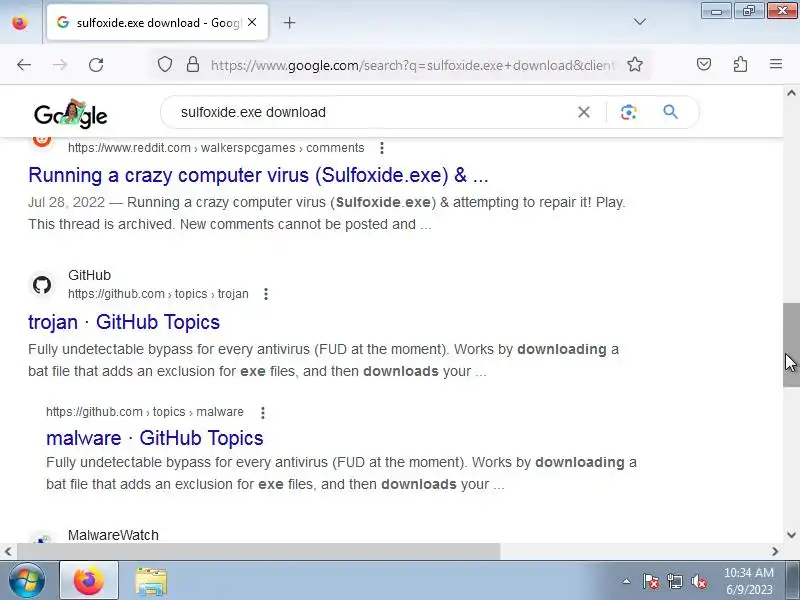Viewport: 800px width, 600px height.
Task: Reload the current page
Action: point(96,65)
